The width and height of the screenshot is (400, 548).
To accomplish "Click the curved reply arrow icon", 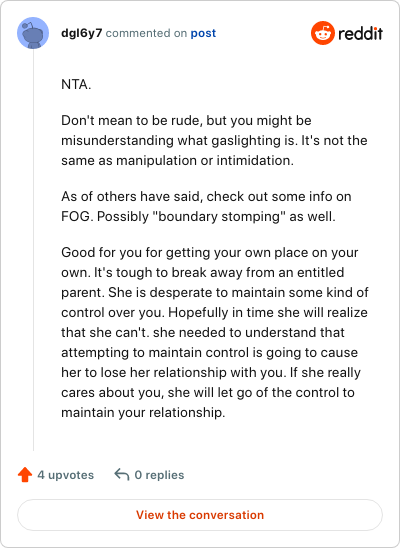I will 122,475.
